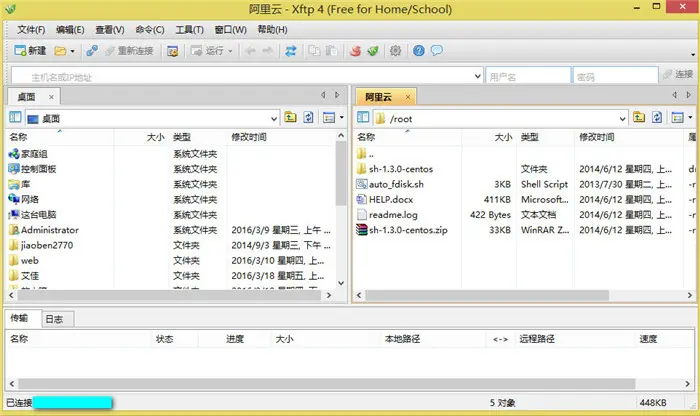Expand the host address dropdown arrow

pos(478,76)
